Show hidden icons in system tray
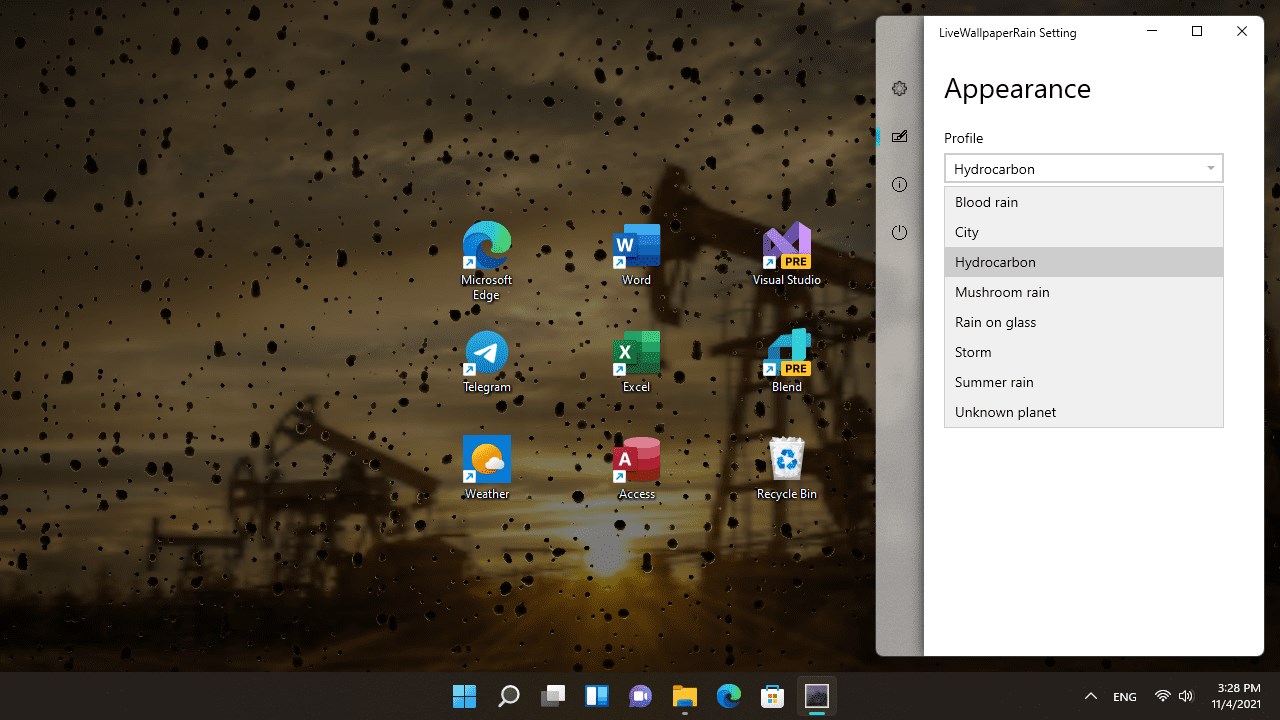 1091,696
